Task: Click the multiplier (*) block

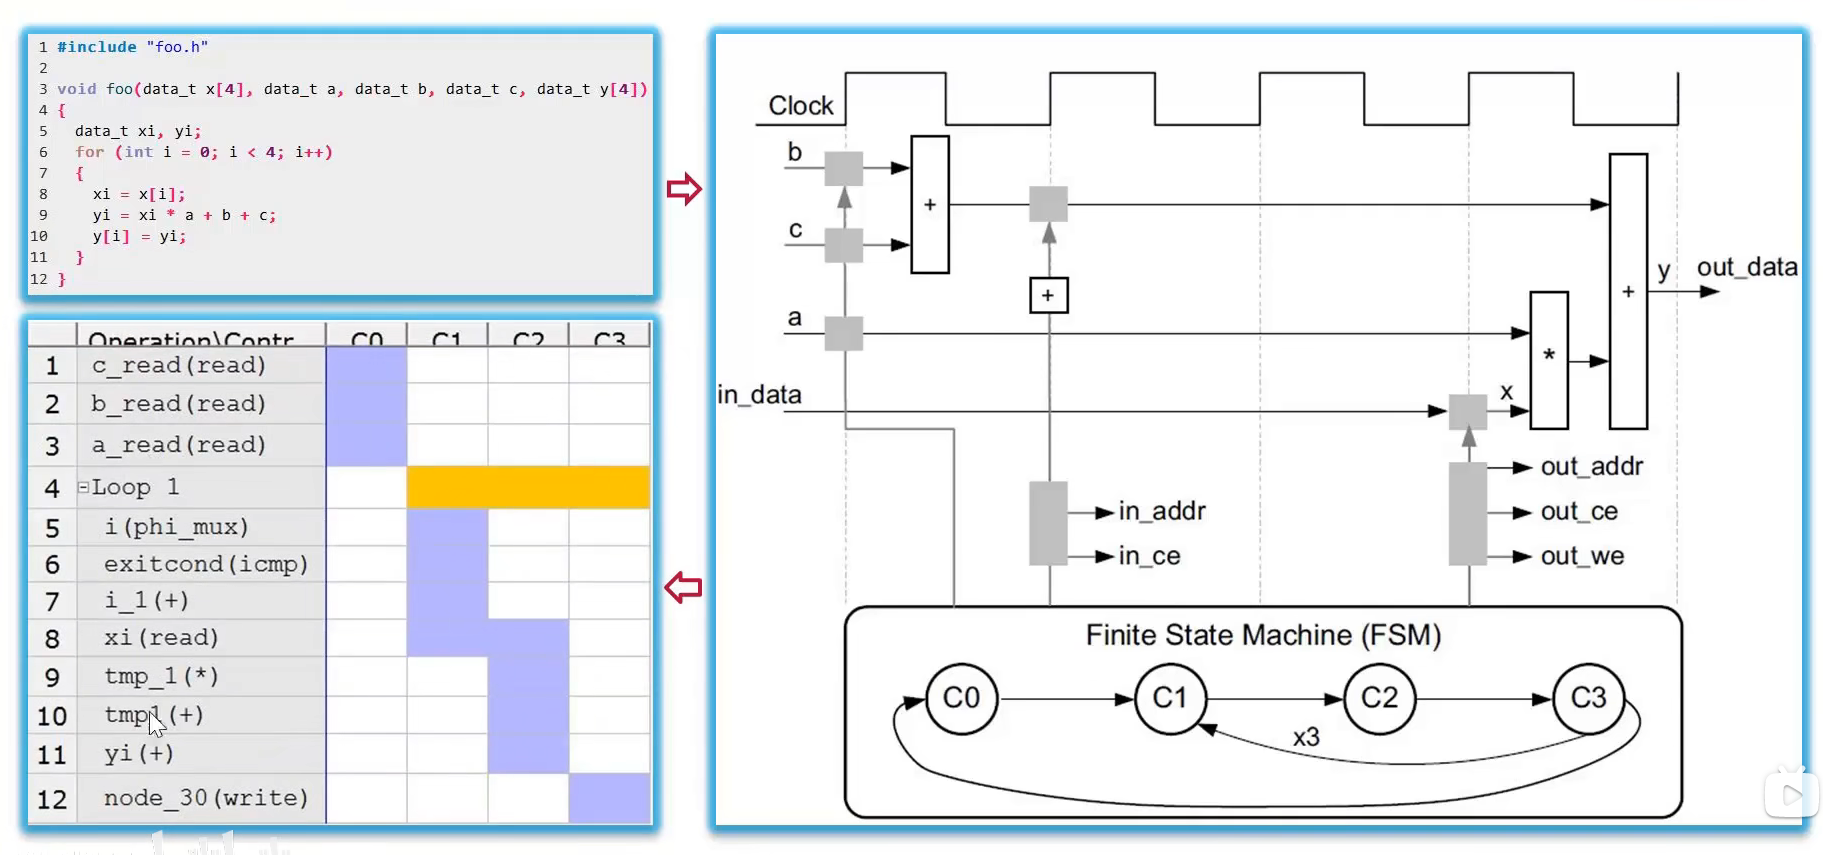Action: coord(1549,360)
